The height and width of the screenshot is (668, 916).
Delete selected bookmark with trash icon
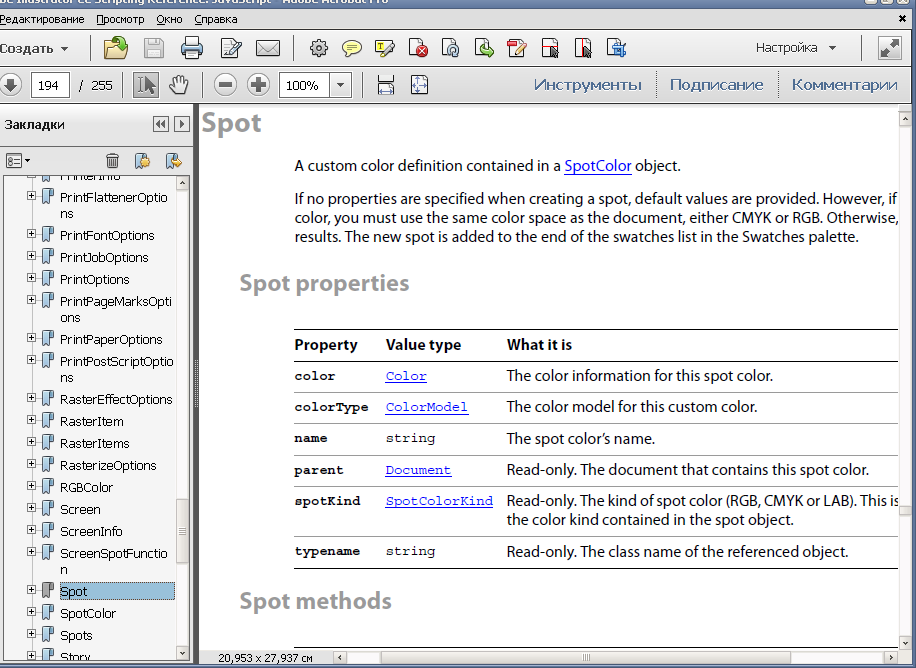[x=113, y=160]
